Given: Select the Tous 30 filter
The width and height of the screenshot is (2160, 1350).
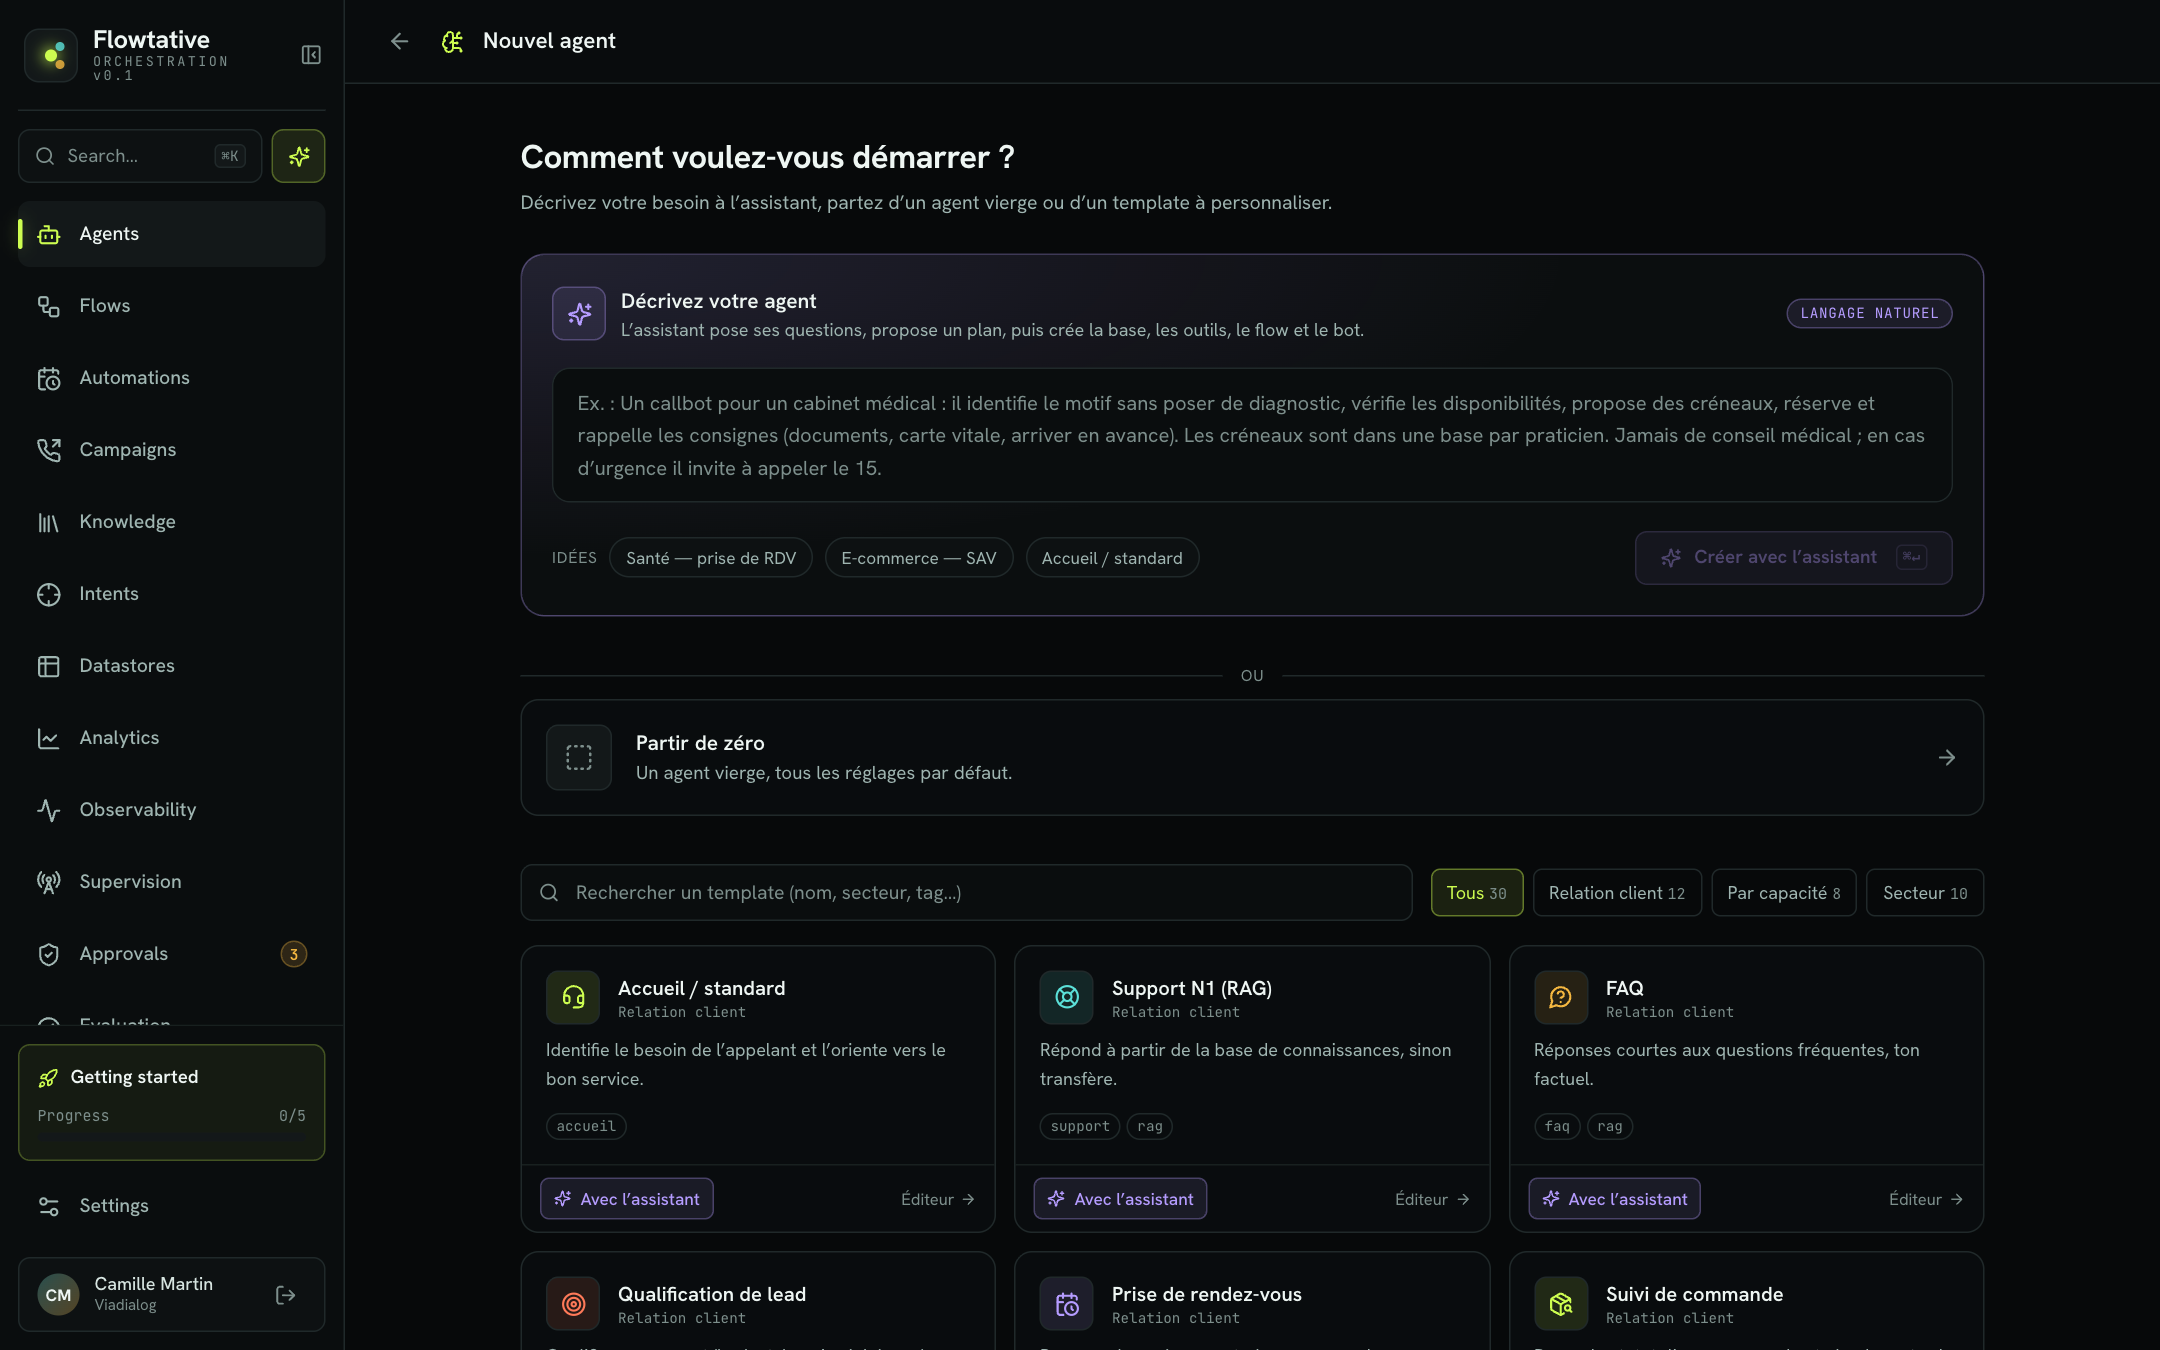Looking at the screenshot, I should [1477, 893].
